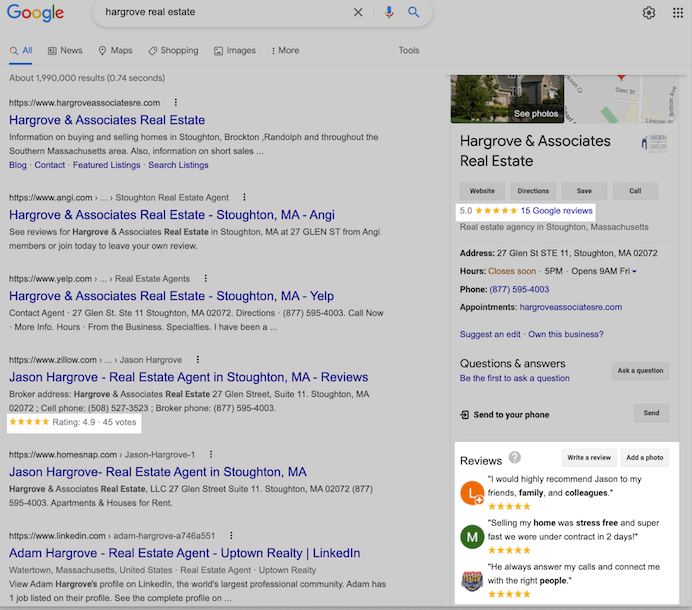Switch to the Images tab
This screenshot has width=692, height=610.
235,50
